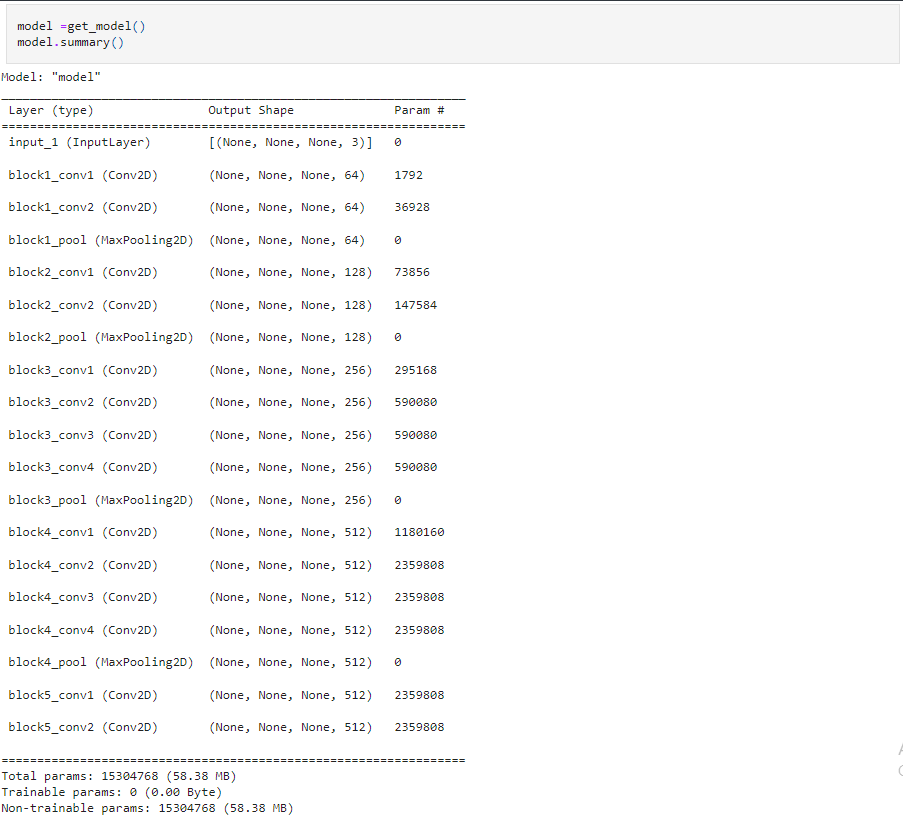Click the block1_conv1 (Conv2D) layer name
This screenshot has height=822, width=903.
[x=83, y=175]
